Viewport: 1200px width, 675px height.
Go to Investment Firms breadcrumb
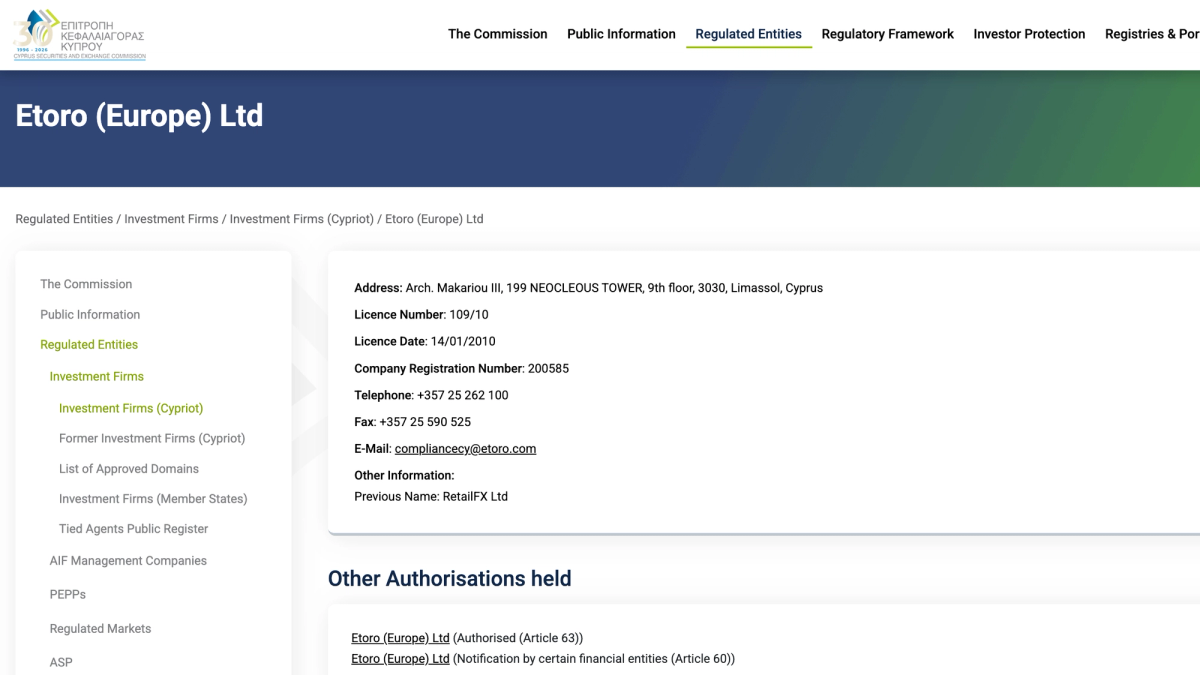171,219
